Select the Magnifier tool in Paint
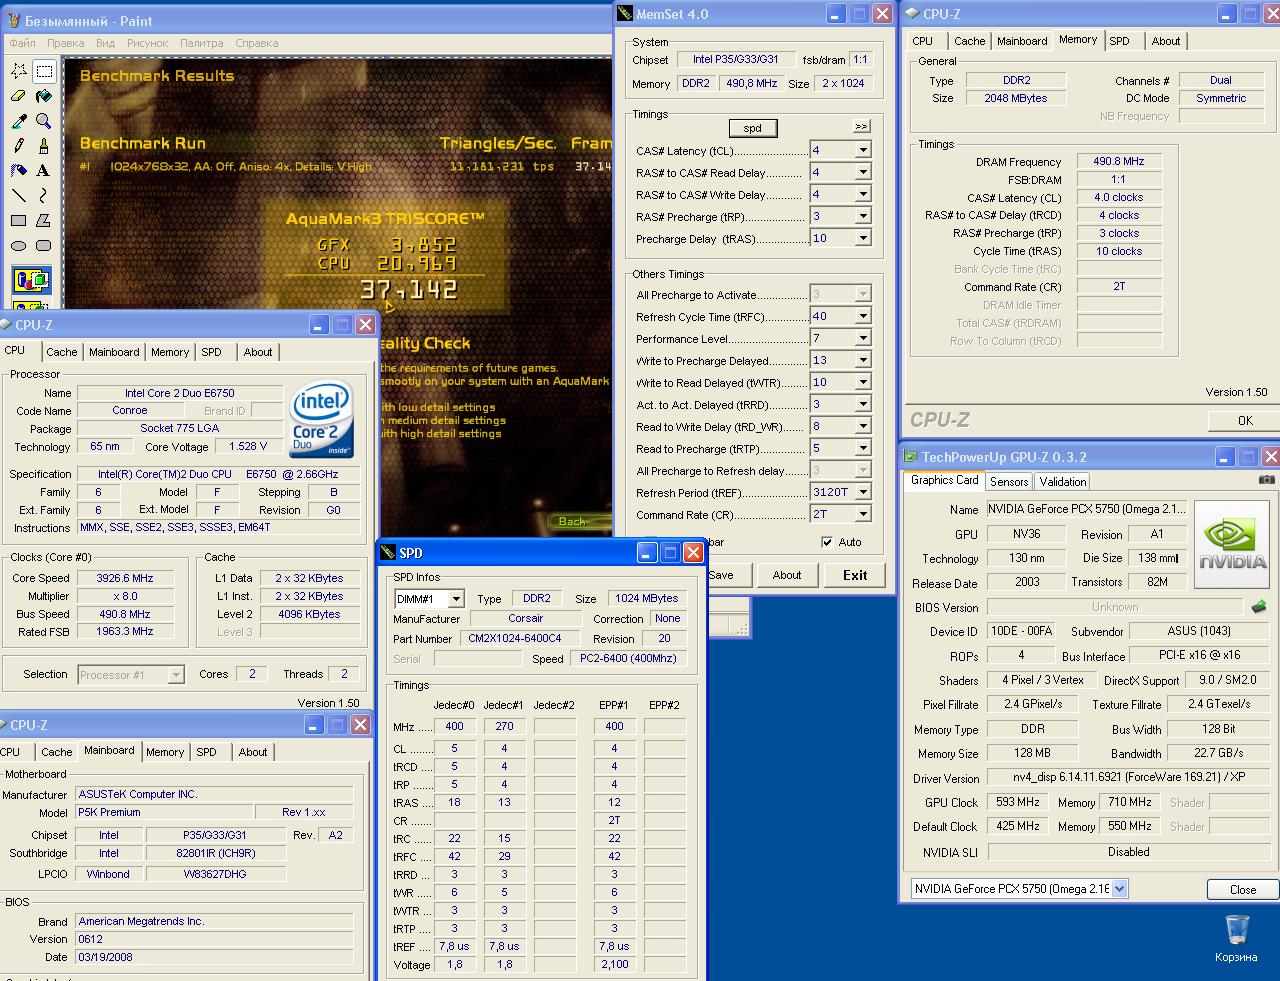The height and width of the screenshot is (981, 1280). [44, 121]
